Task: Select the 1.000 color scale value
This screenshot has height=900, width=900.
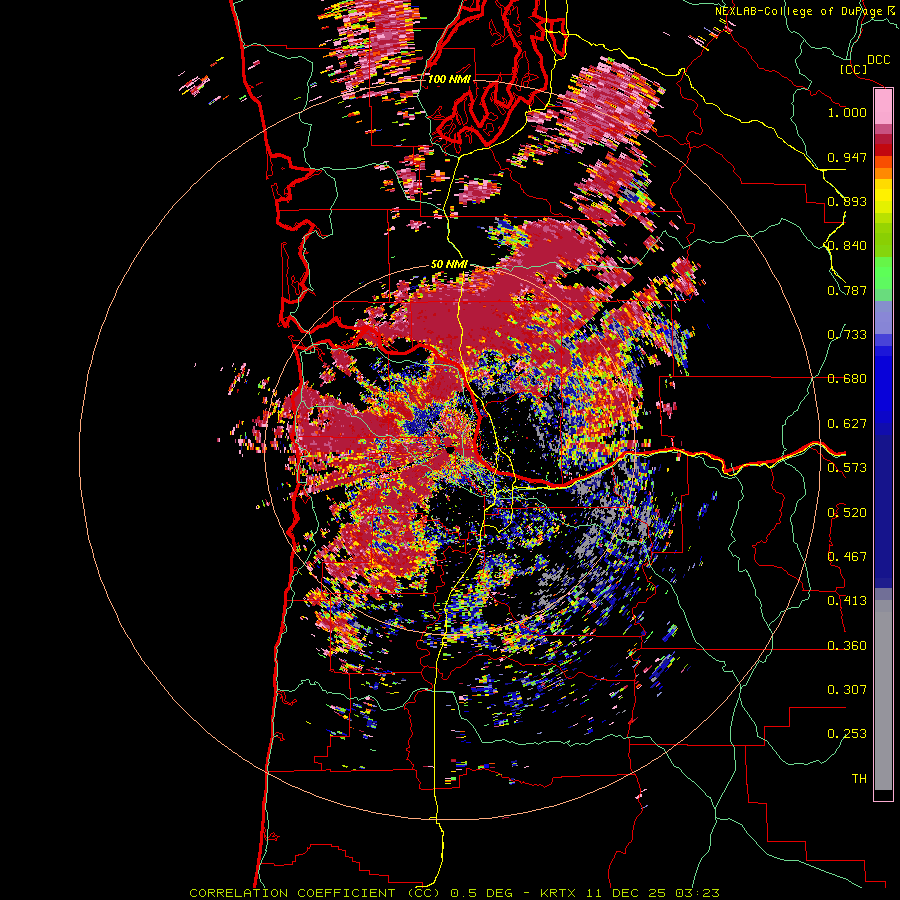Action: (847, 112)
